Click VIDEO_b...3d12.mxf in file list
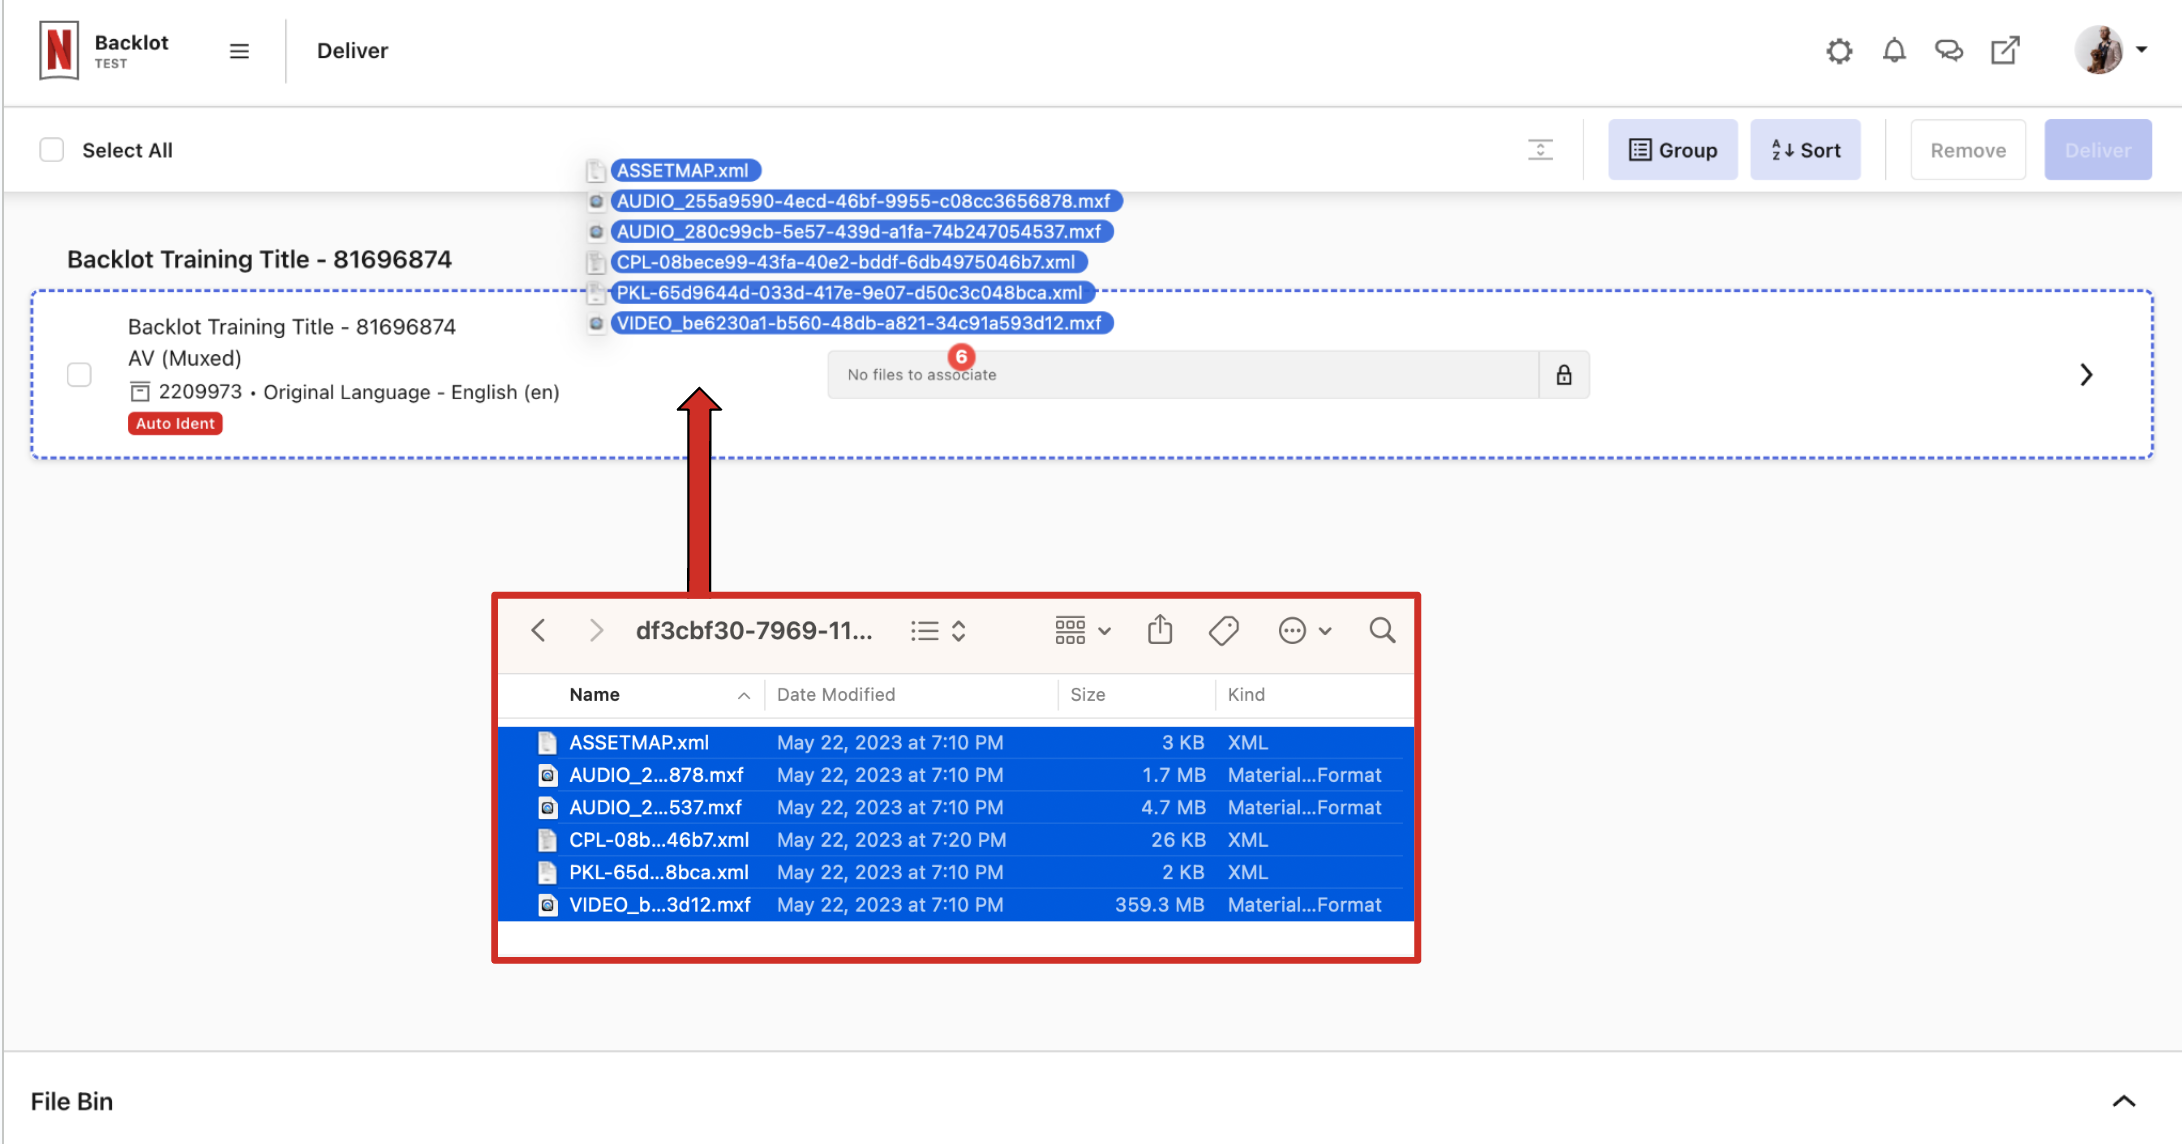The image size is (2182, 1144). click(660, 905)
